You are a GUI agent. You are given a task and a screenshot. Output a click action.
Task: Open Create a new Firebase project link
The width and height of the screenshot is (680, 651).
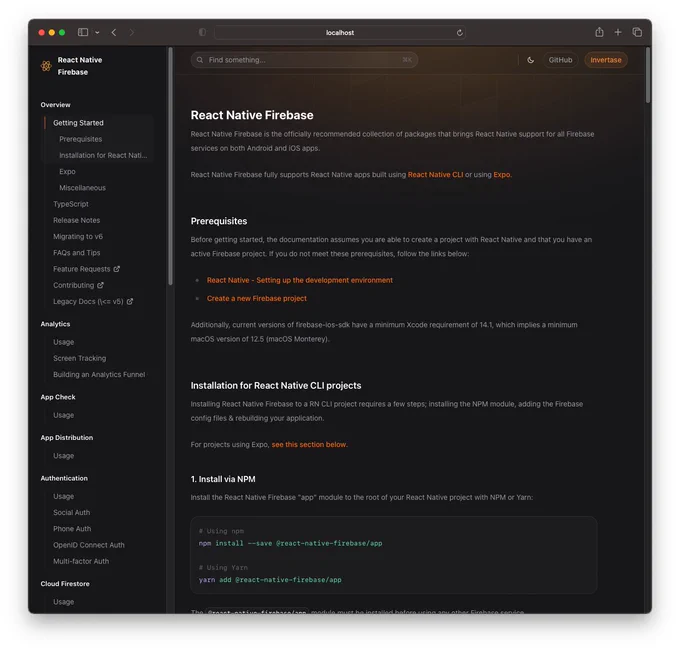tap(257, 298)
